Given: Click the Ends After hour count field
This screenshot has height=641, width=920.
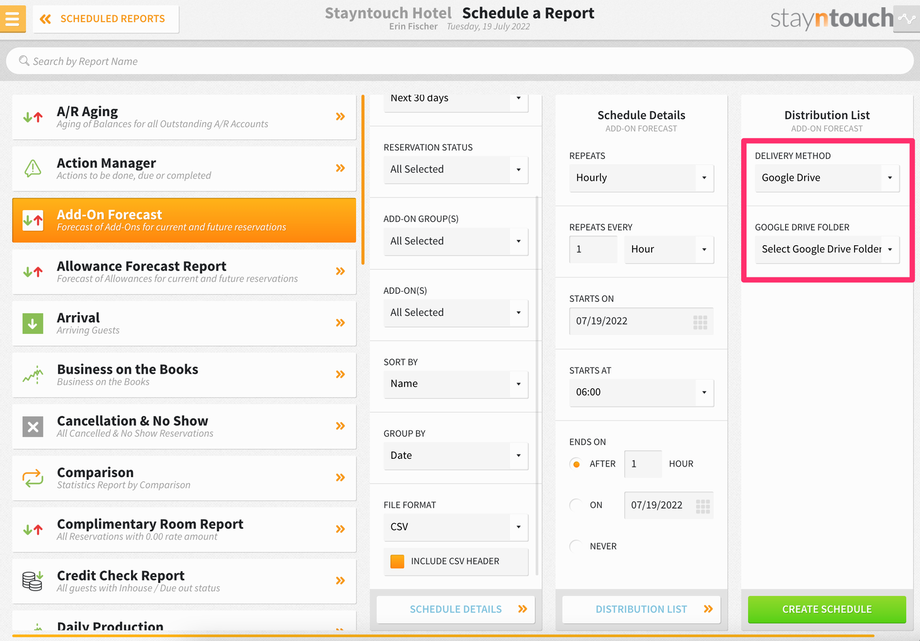Looking at the screenshot, I should [643, 464].
